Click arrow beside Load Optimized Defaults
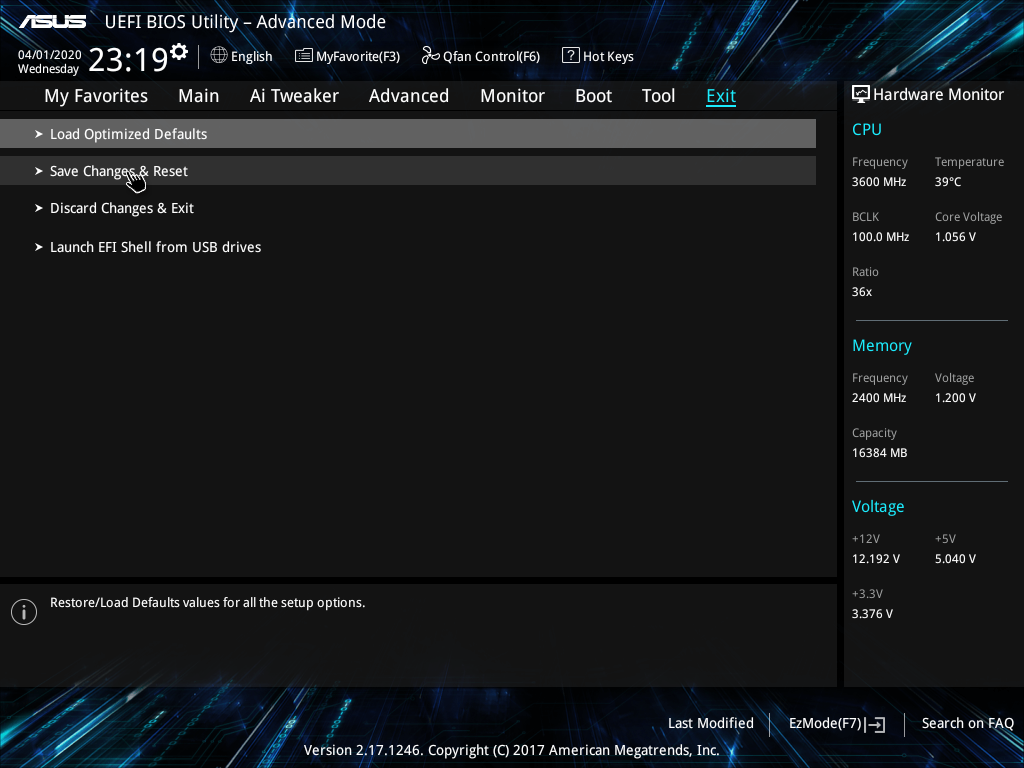 (x=39, y=134)
